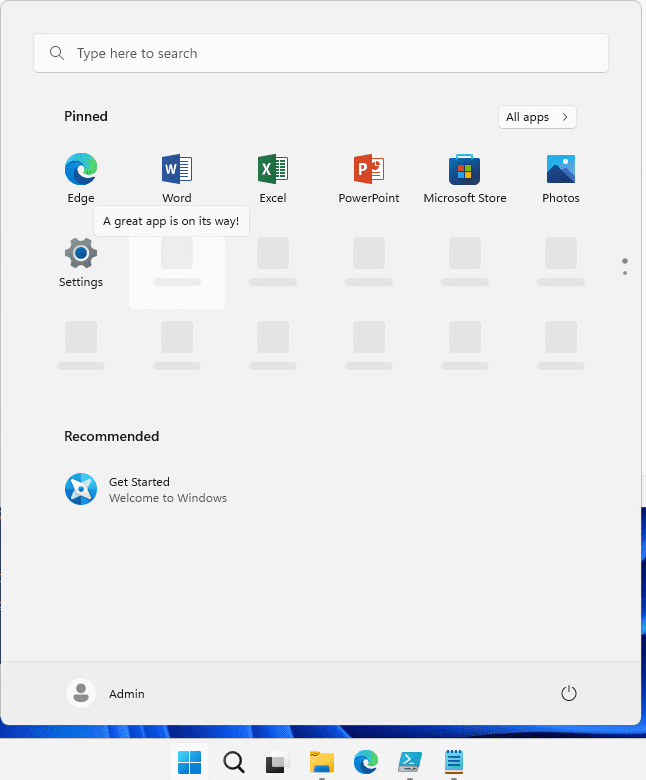The image size is (646, 780).
Task: Click the Admin user account avatar
Action: click(x=81, y=693)
